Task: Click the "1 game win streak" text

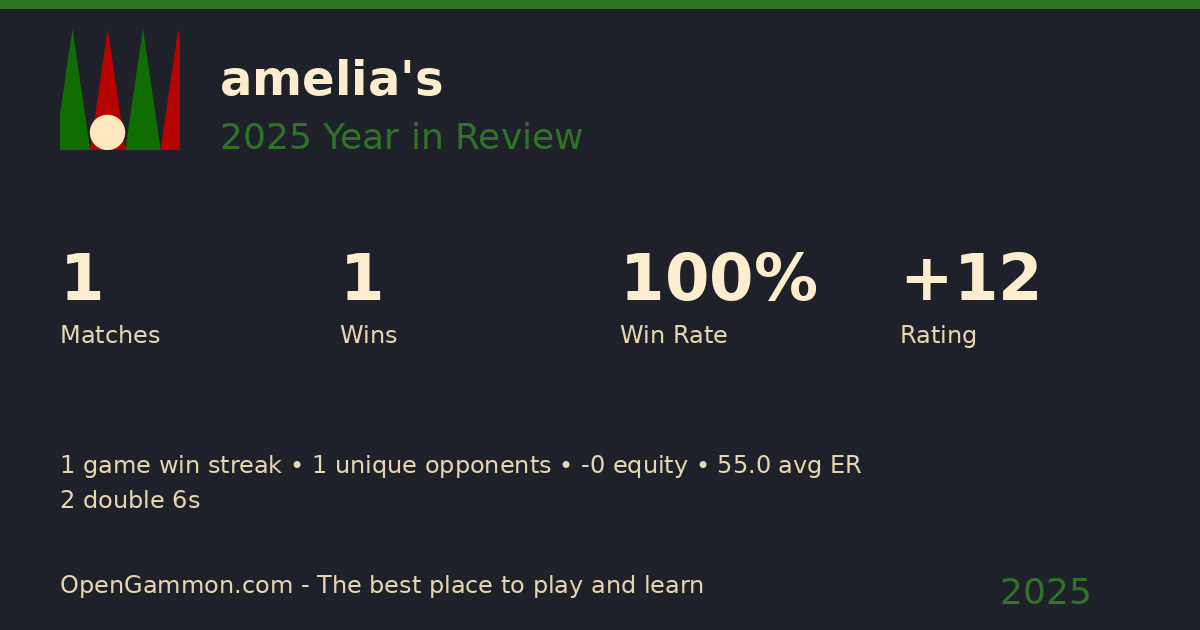Action: coord(170,466)
